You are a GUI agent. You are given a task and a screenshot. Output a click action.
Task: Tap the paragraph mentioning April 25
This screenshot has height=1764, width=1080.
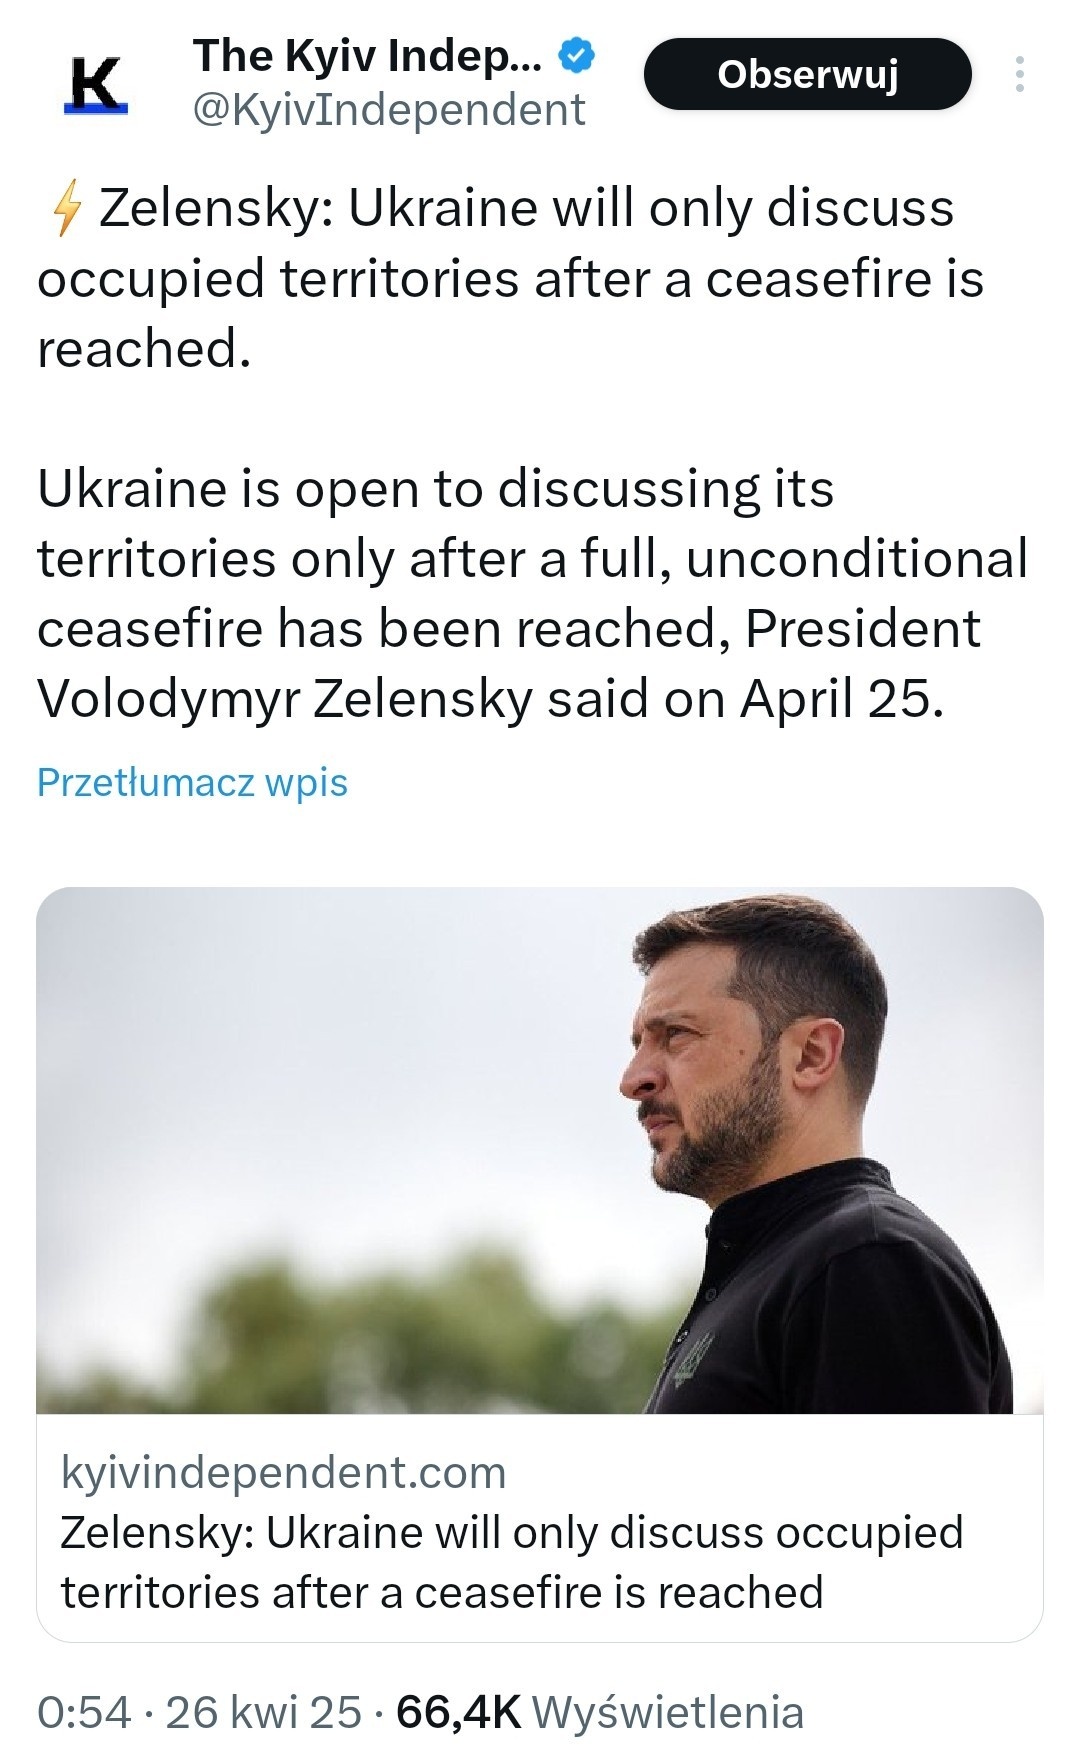pyautogui.click(x=530, y=594)
